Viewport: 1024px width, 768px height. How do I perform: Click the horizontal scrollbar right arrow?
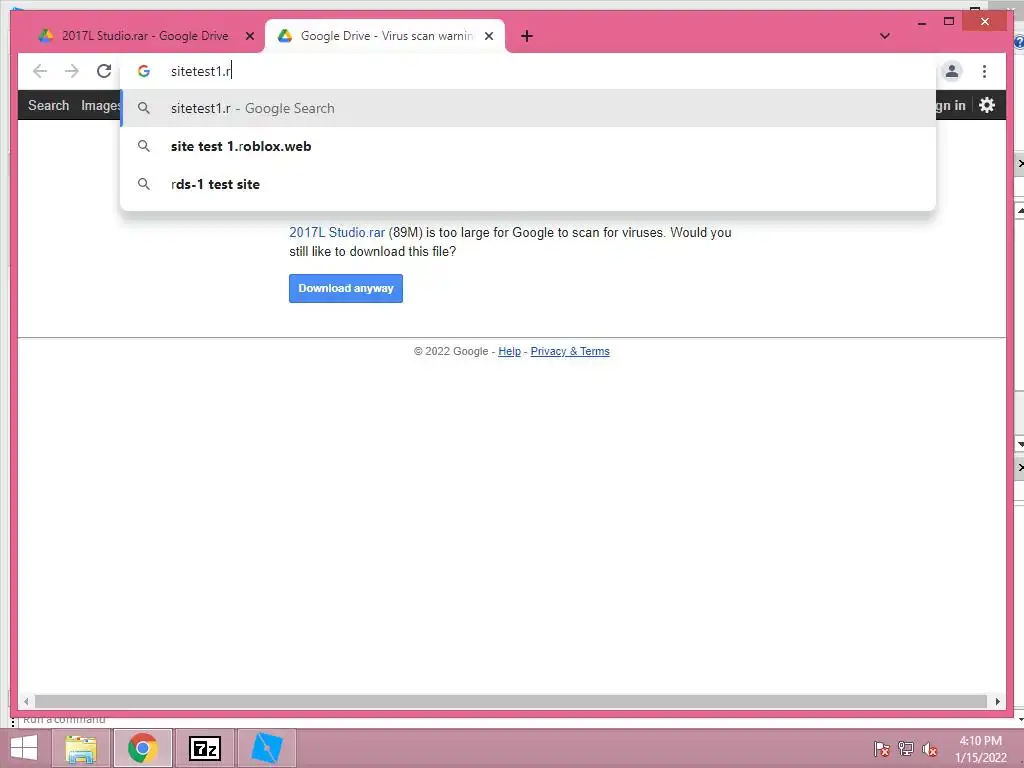coord(997,701)
